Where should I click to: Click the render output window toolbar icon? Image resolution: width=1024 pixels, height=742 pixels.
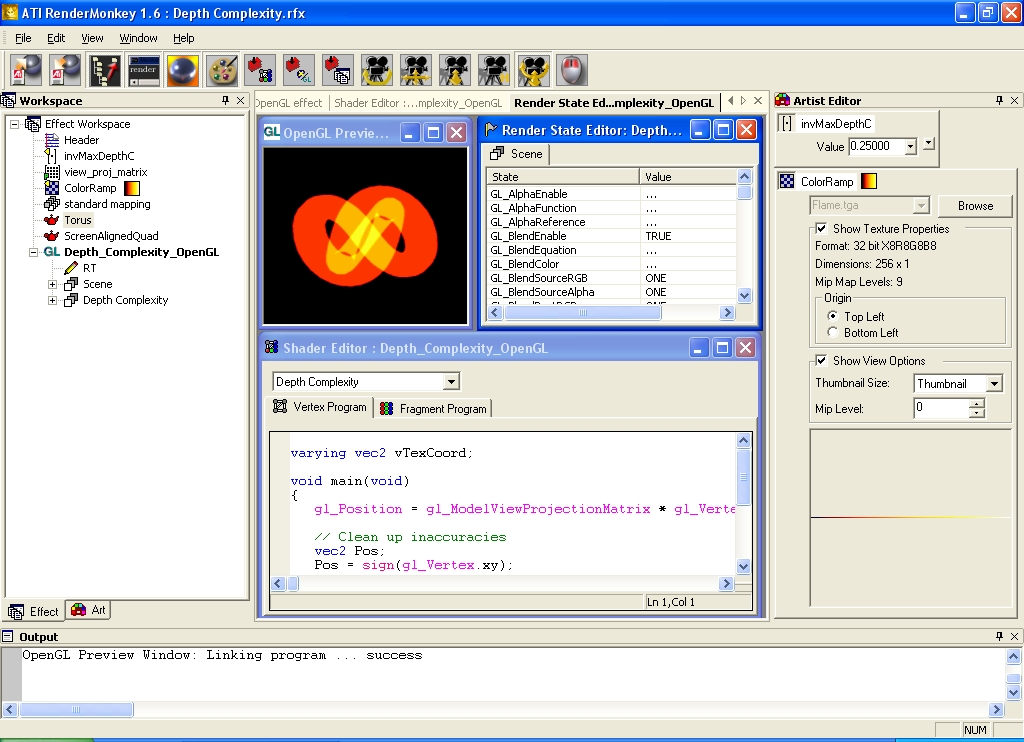point(144,70)
